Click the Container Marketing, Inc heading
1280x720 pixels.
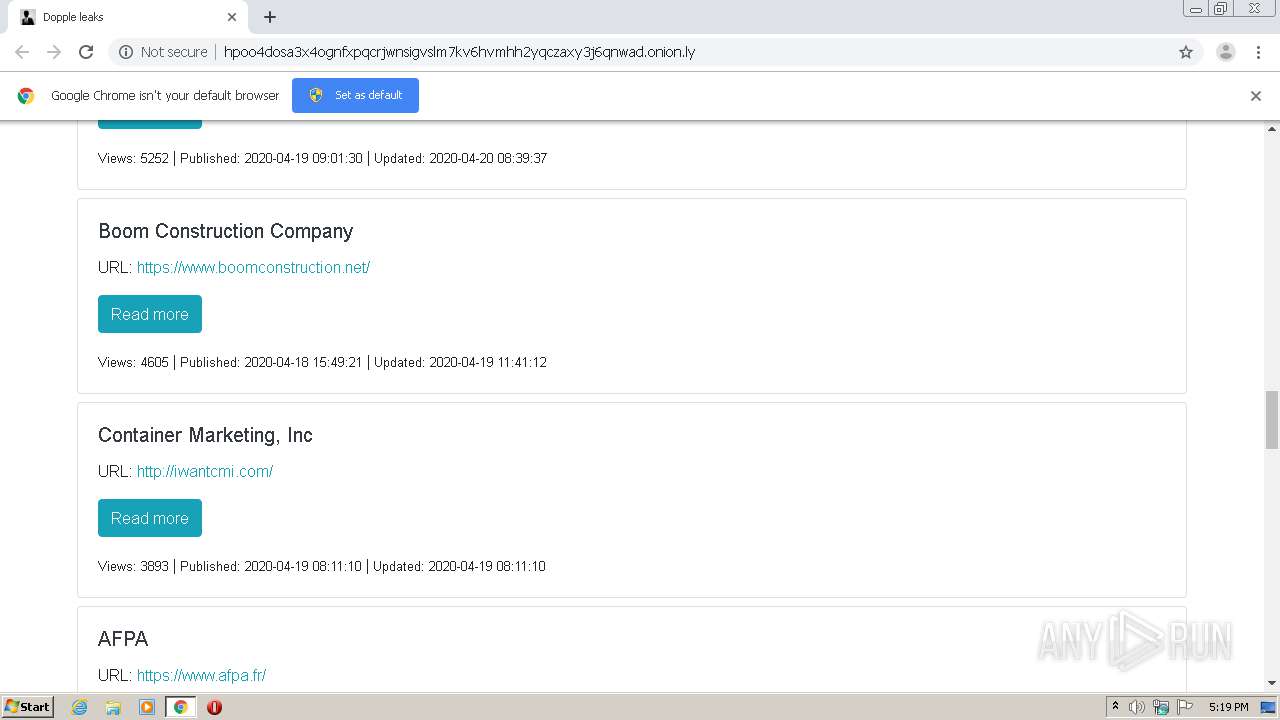click(205, 435)
